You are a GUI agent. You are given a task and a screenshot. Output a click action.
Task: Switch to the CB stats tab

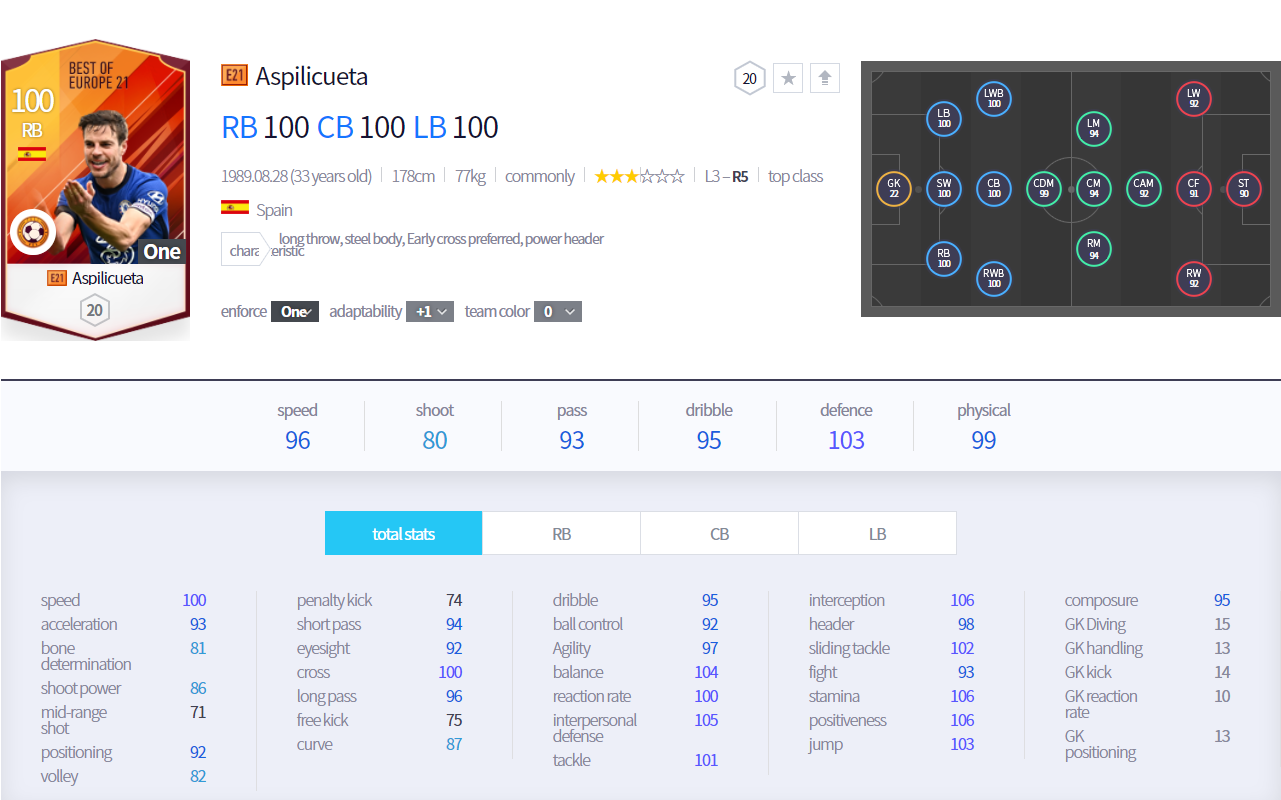[x=719, y=534]
